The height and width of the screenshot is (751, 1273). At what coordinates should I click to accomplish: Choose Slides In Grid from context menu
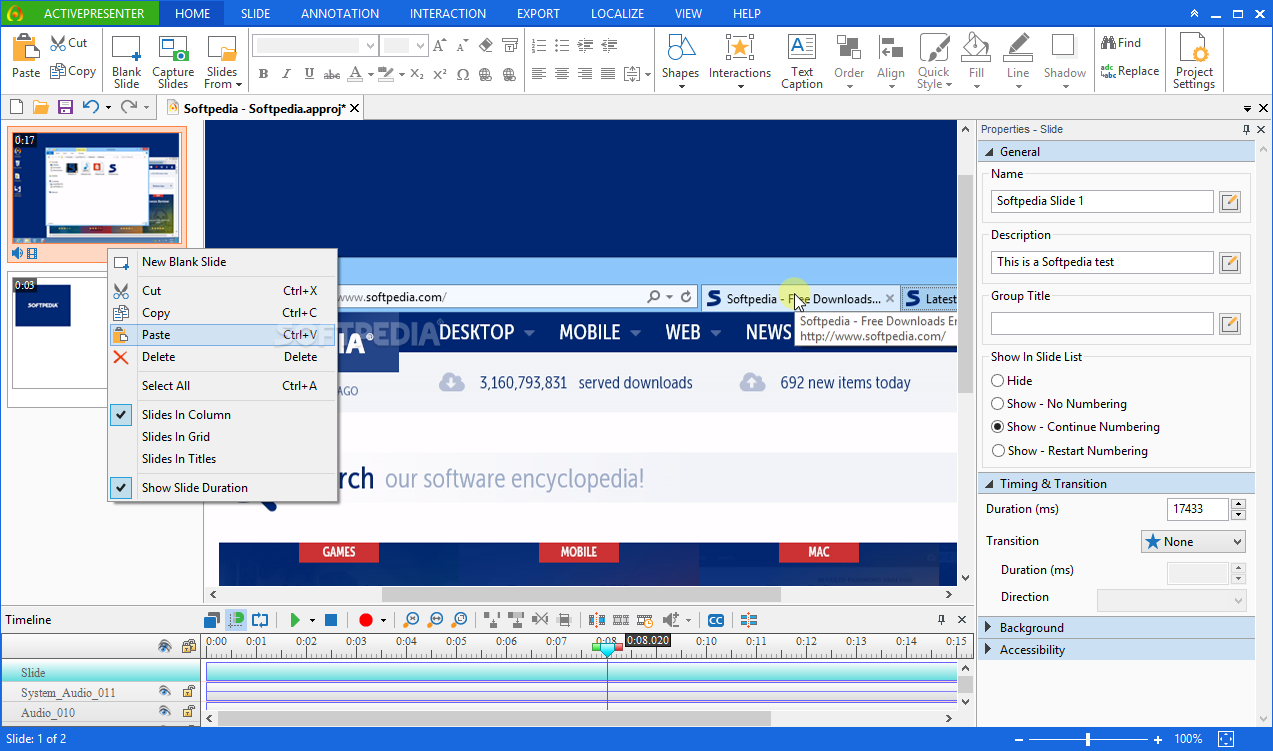(222, 437)
